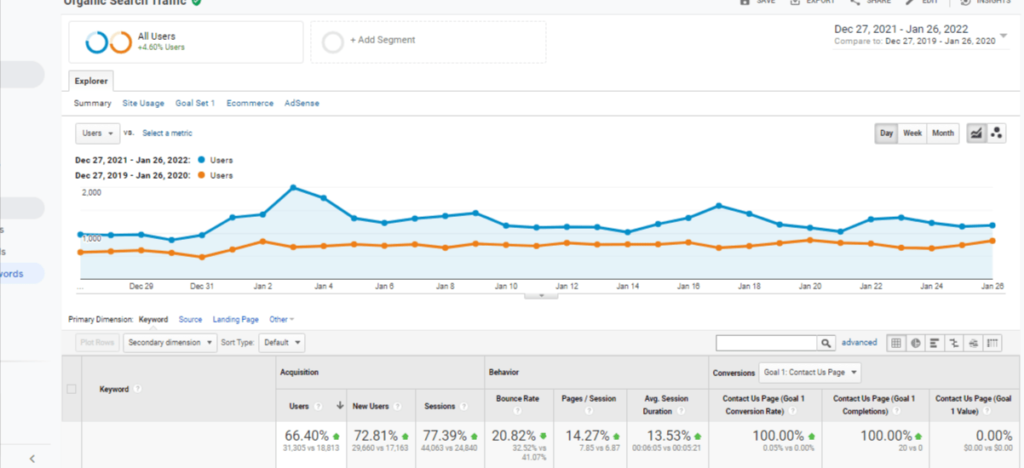Image resolution: width=1024 pixels, height=468 pixels.
Task: Switch to the AdSense sub-tab
Action: [x=302, y=103]
